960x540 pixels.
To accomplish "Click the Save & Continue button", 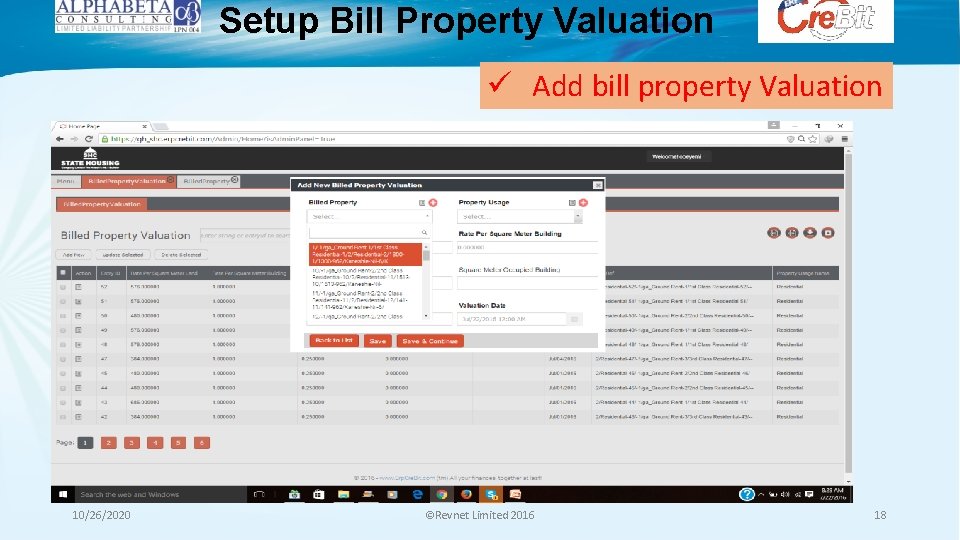I will click(x=430, y=341).
